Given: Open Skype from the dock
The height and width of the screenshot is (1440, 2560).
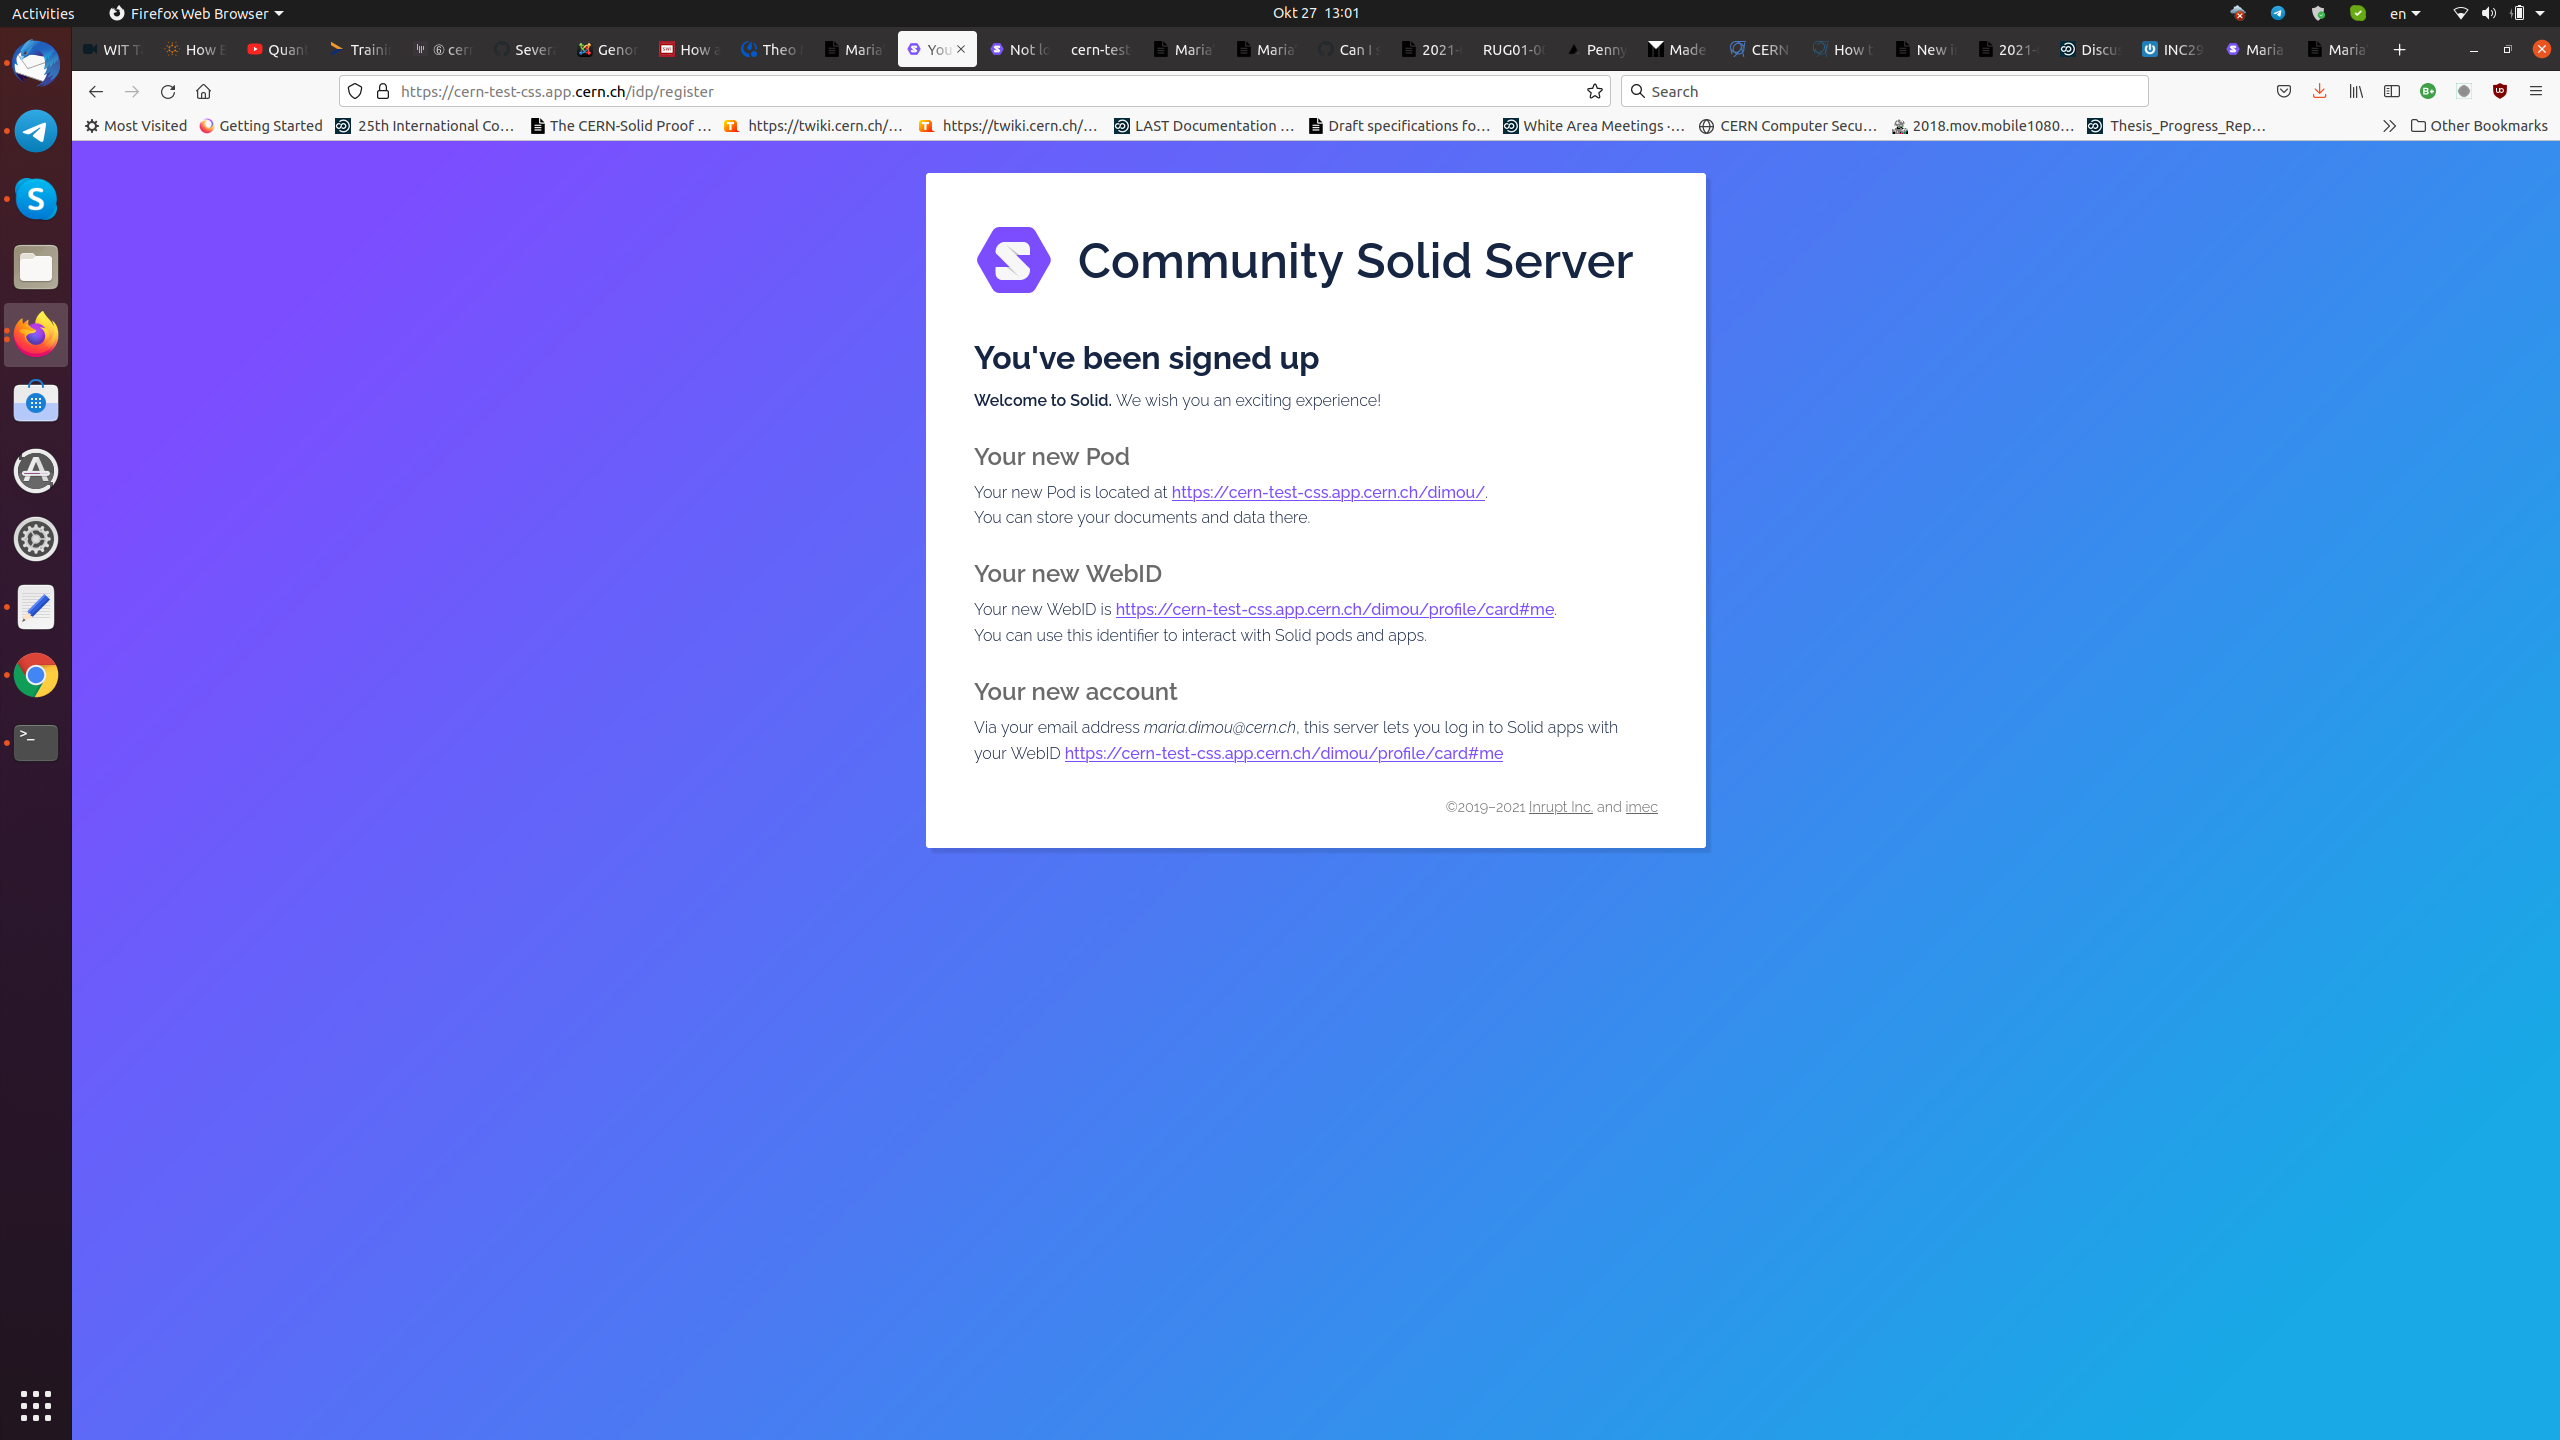Looking at the screenshot, I should [36, 199].
